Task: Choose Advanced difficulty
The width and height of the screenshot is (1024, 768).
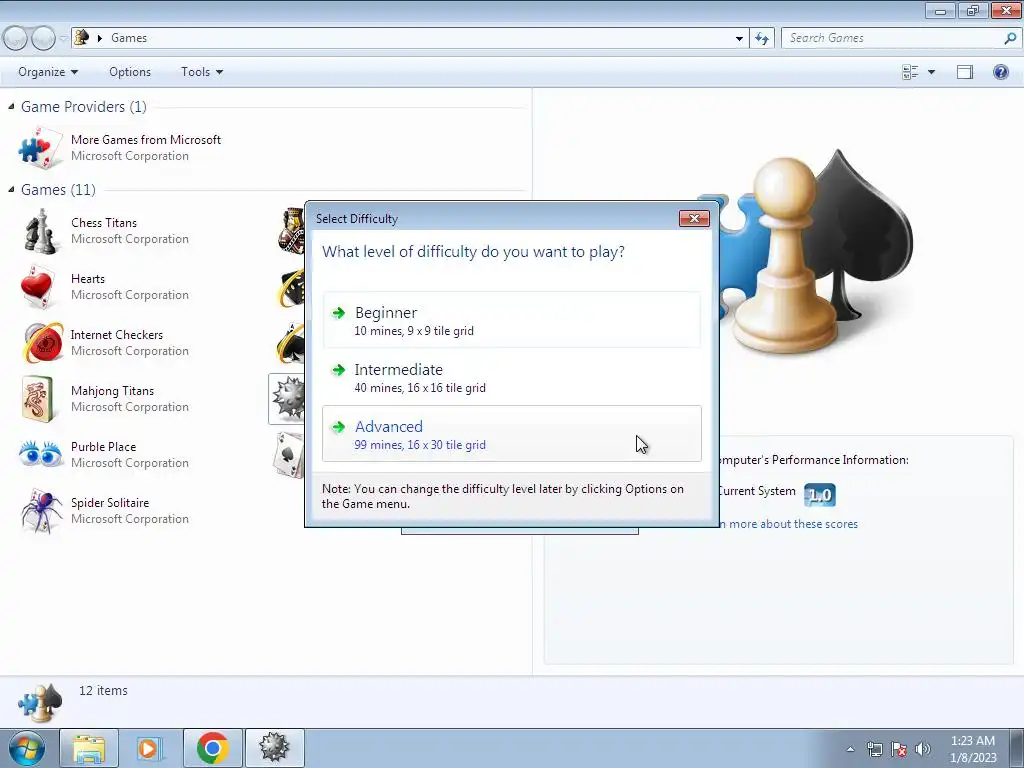Action: coord(511,434)
